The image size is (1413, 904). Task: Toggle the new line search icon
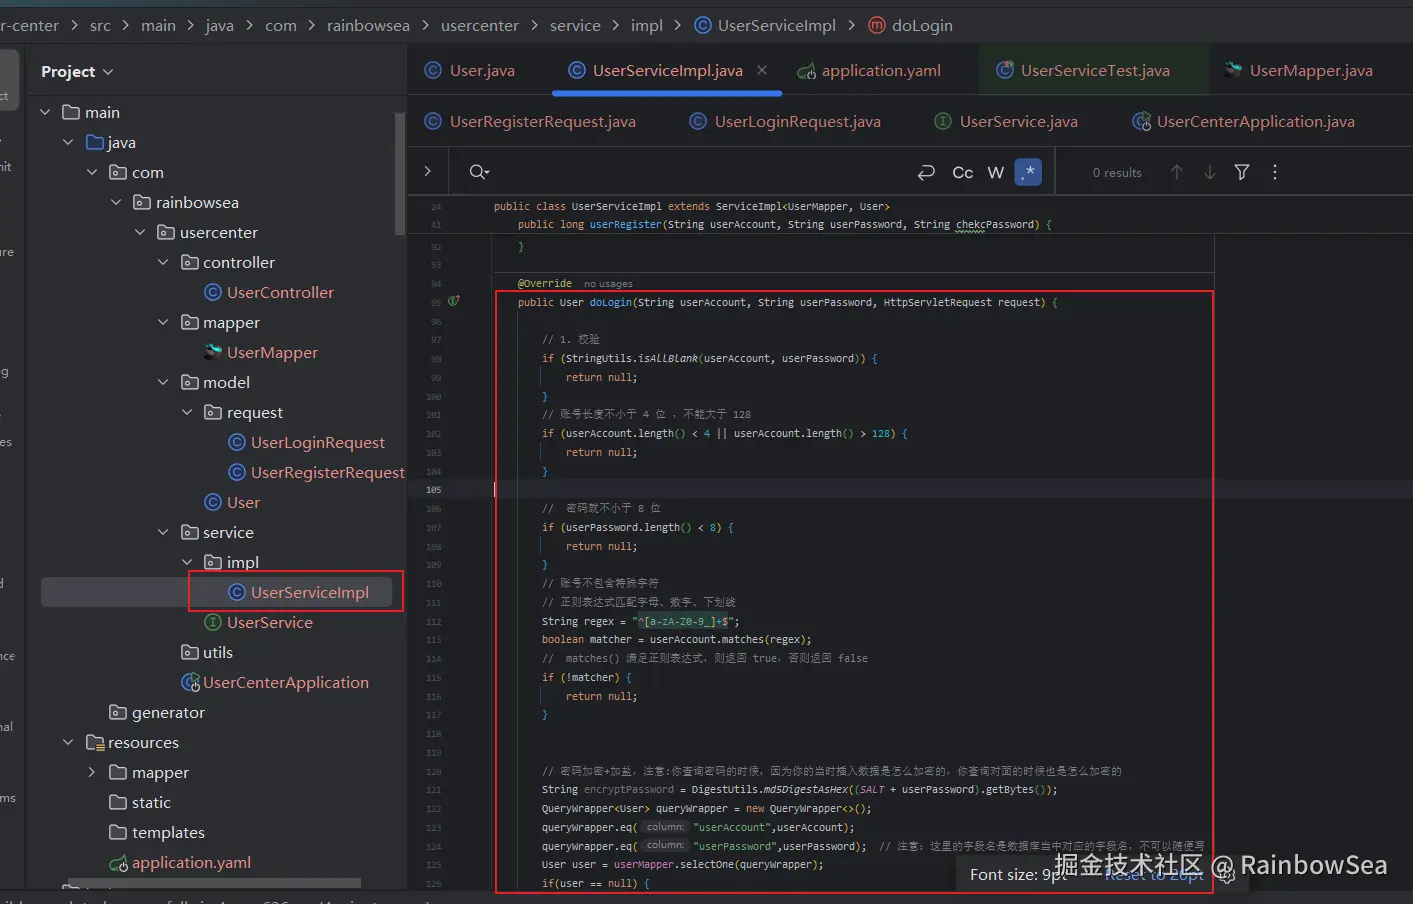point(926,172)
